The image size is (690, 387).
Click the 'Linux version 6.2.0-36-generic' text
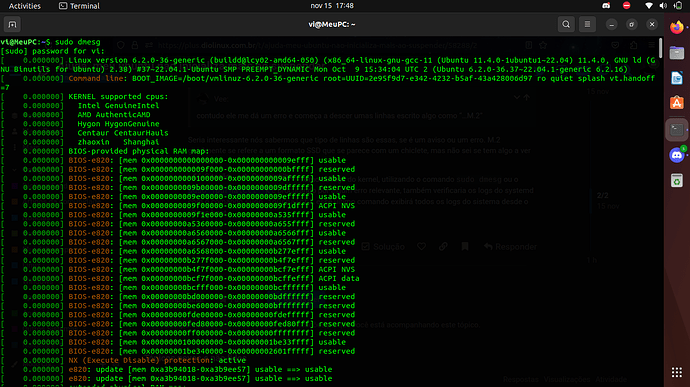[136, 60]
